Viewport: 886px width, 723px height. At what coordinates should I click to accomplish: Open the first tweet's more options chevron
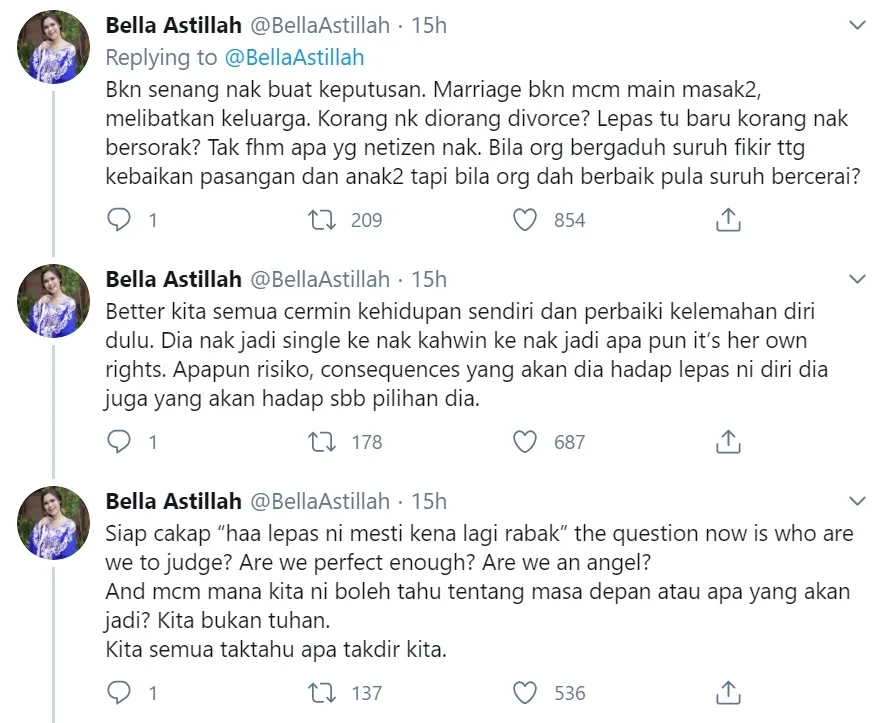(x=857, y=25)
